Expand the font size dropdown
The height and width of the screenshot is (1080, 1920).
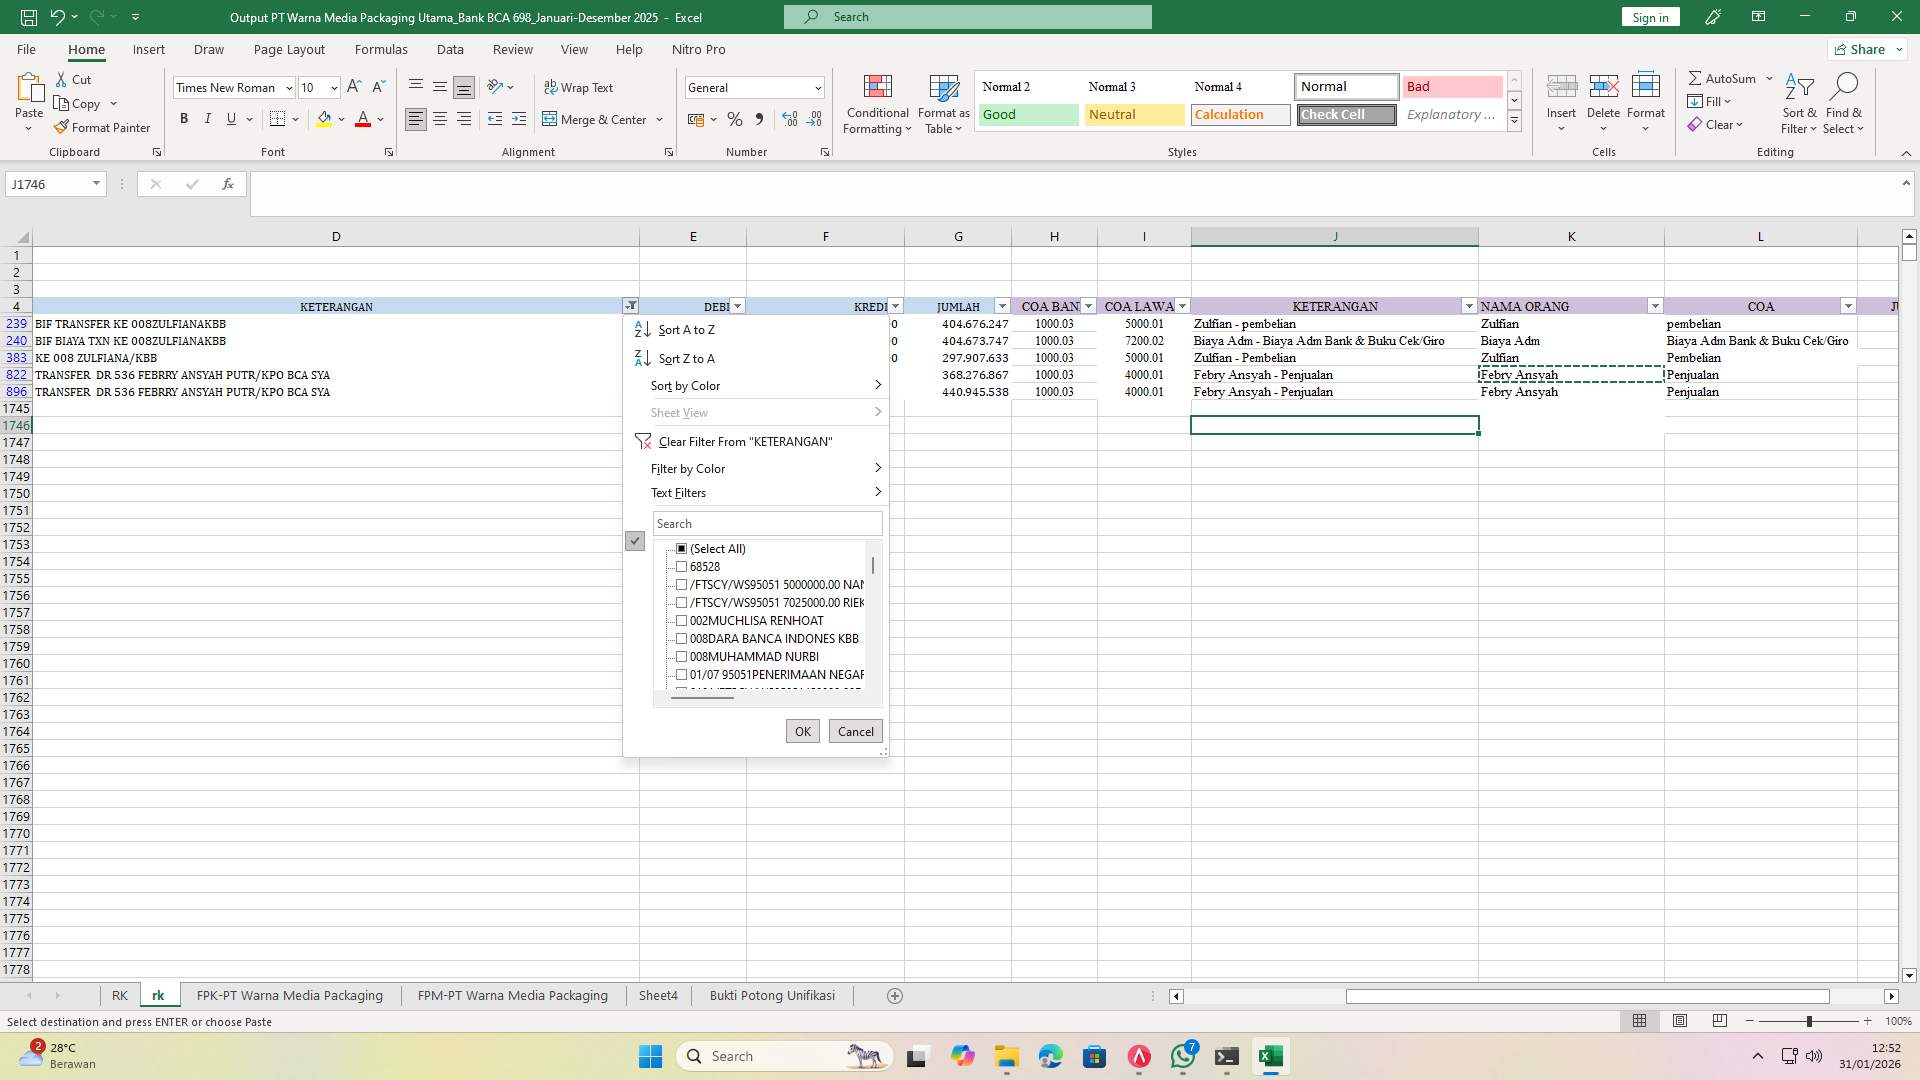[x=334, y=88]
